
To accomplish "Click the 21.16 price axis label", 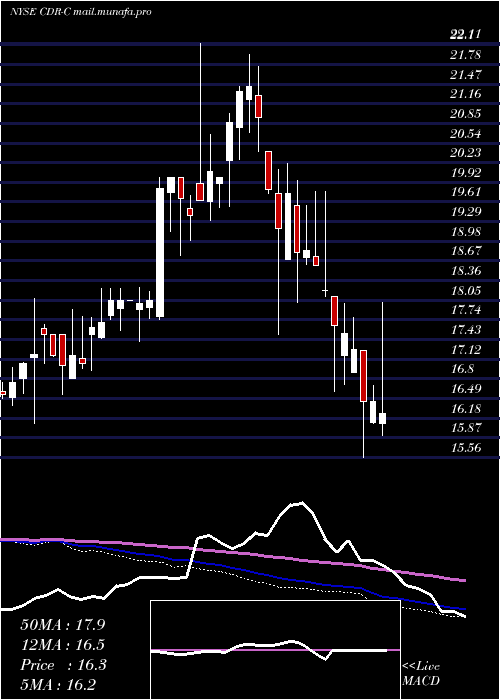I will pos(466,94).
